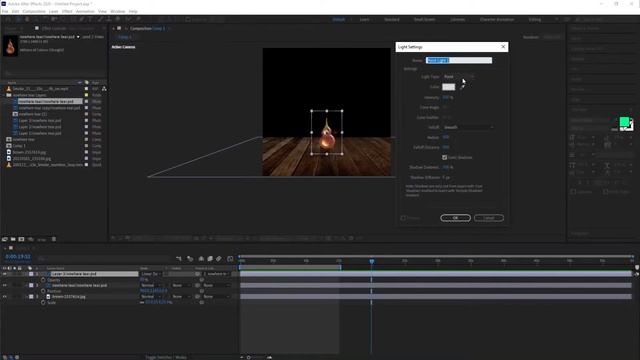Open the Composition menu
This screenshot has height=360, width=640.
point(34,11)
